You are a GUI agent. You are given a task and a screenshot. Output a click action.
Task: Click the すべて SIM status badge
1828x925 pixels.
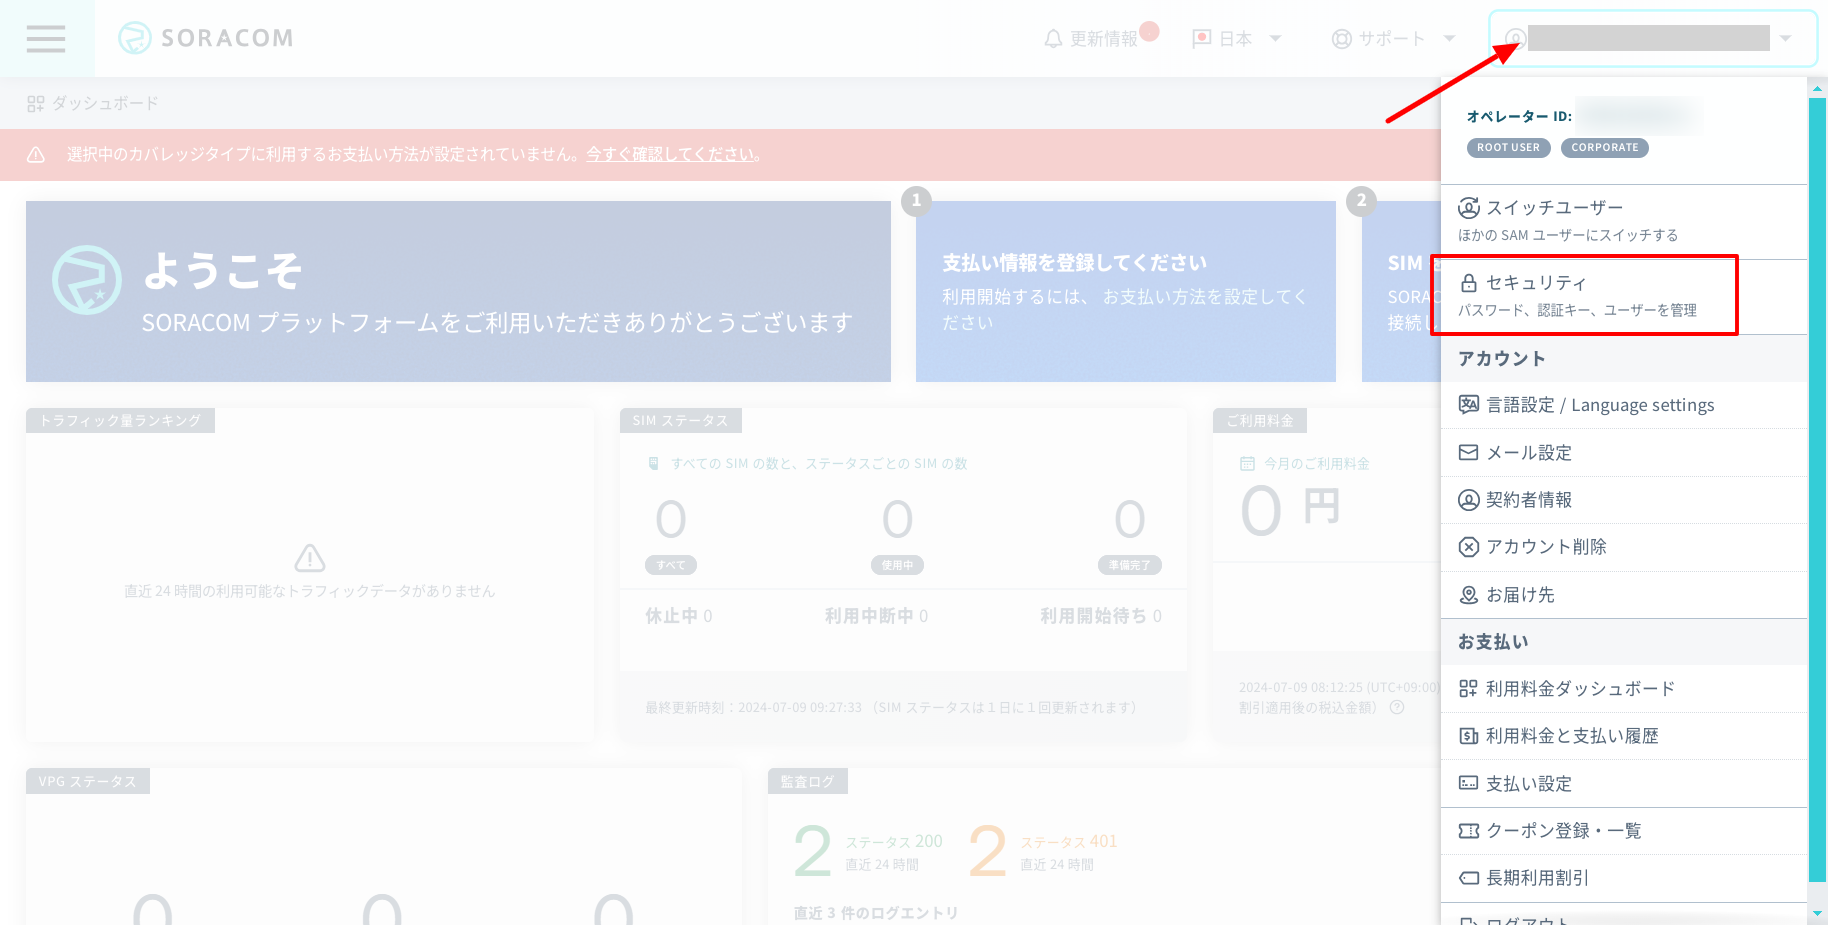[671, 565]
